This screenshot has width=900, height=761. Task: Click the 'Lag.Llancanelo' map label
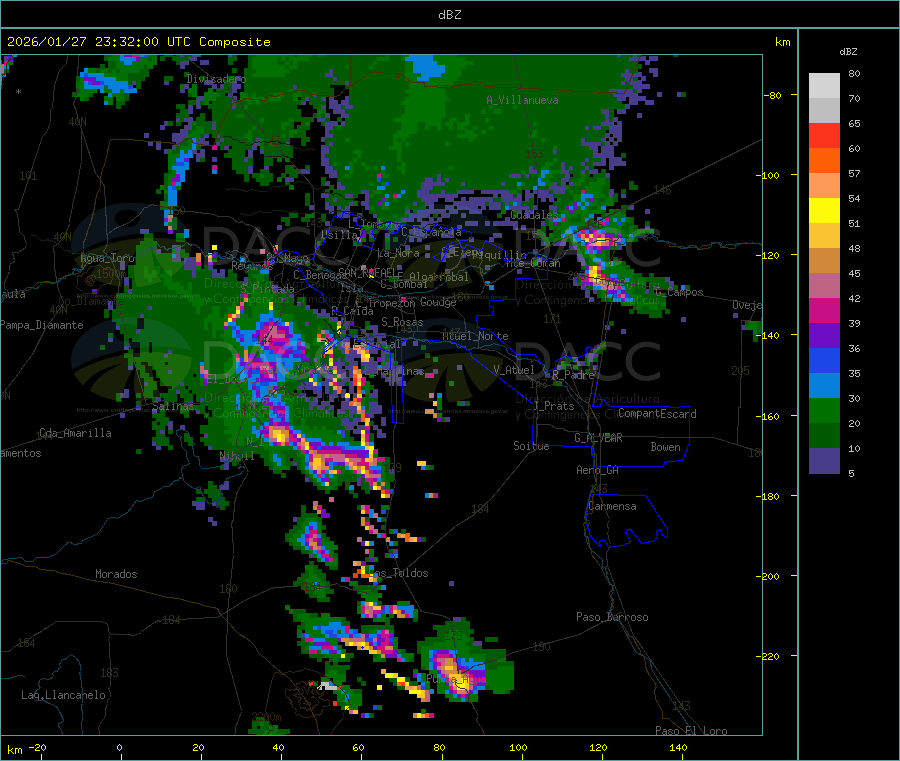[x=63, y=695]
